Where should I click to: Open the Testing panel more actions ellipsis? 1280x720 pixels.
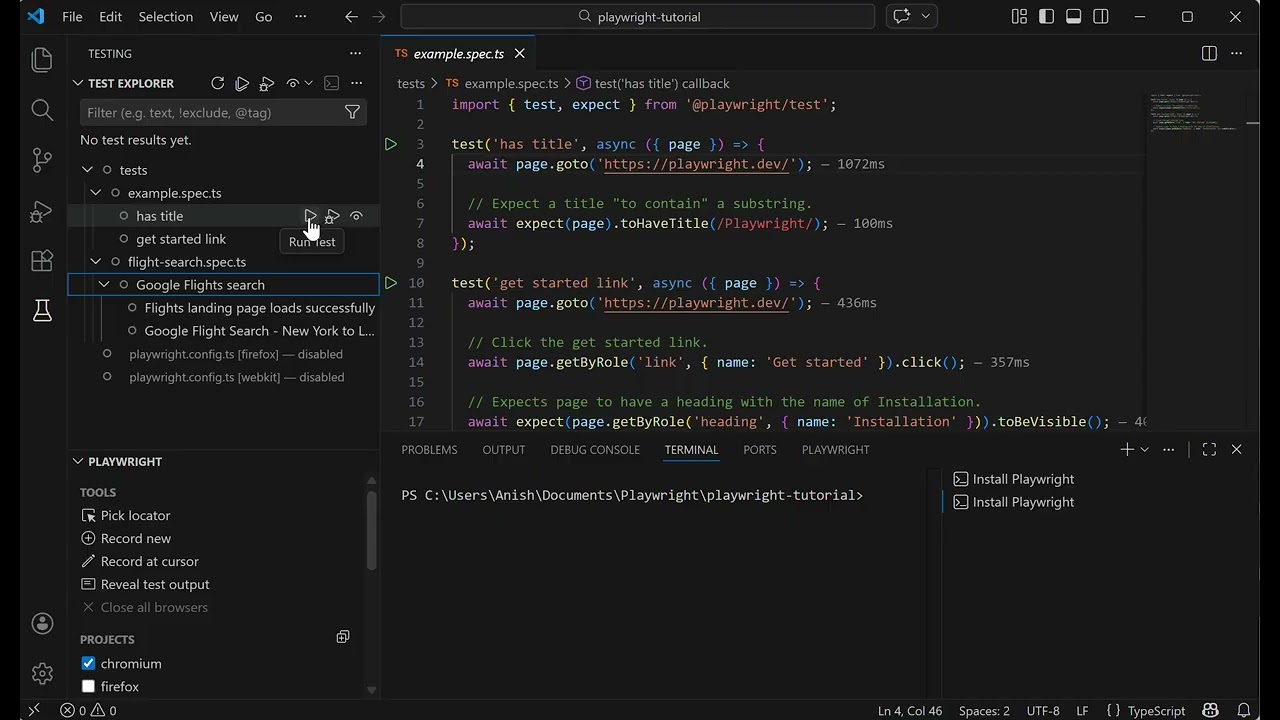[355, 54]
